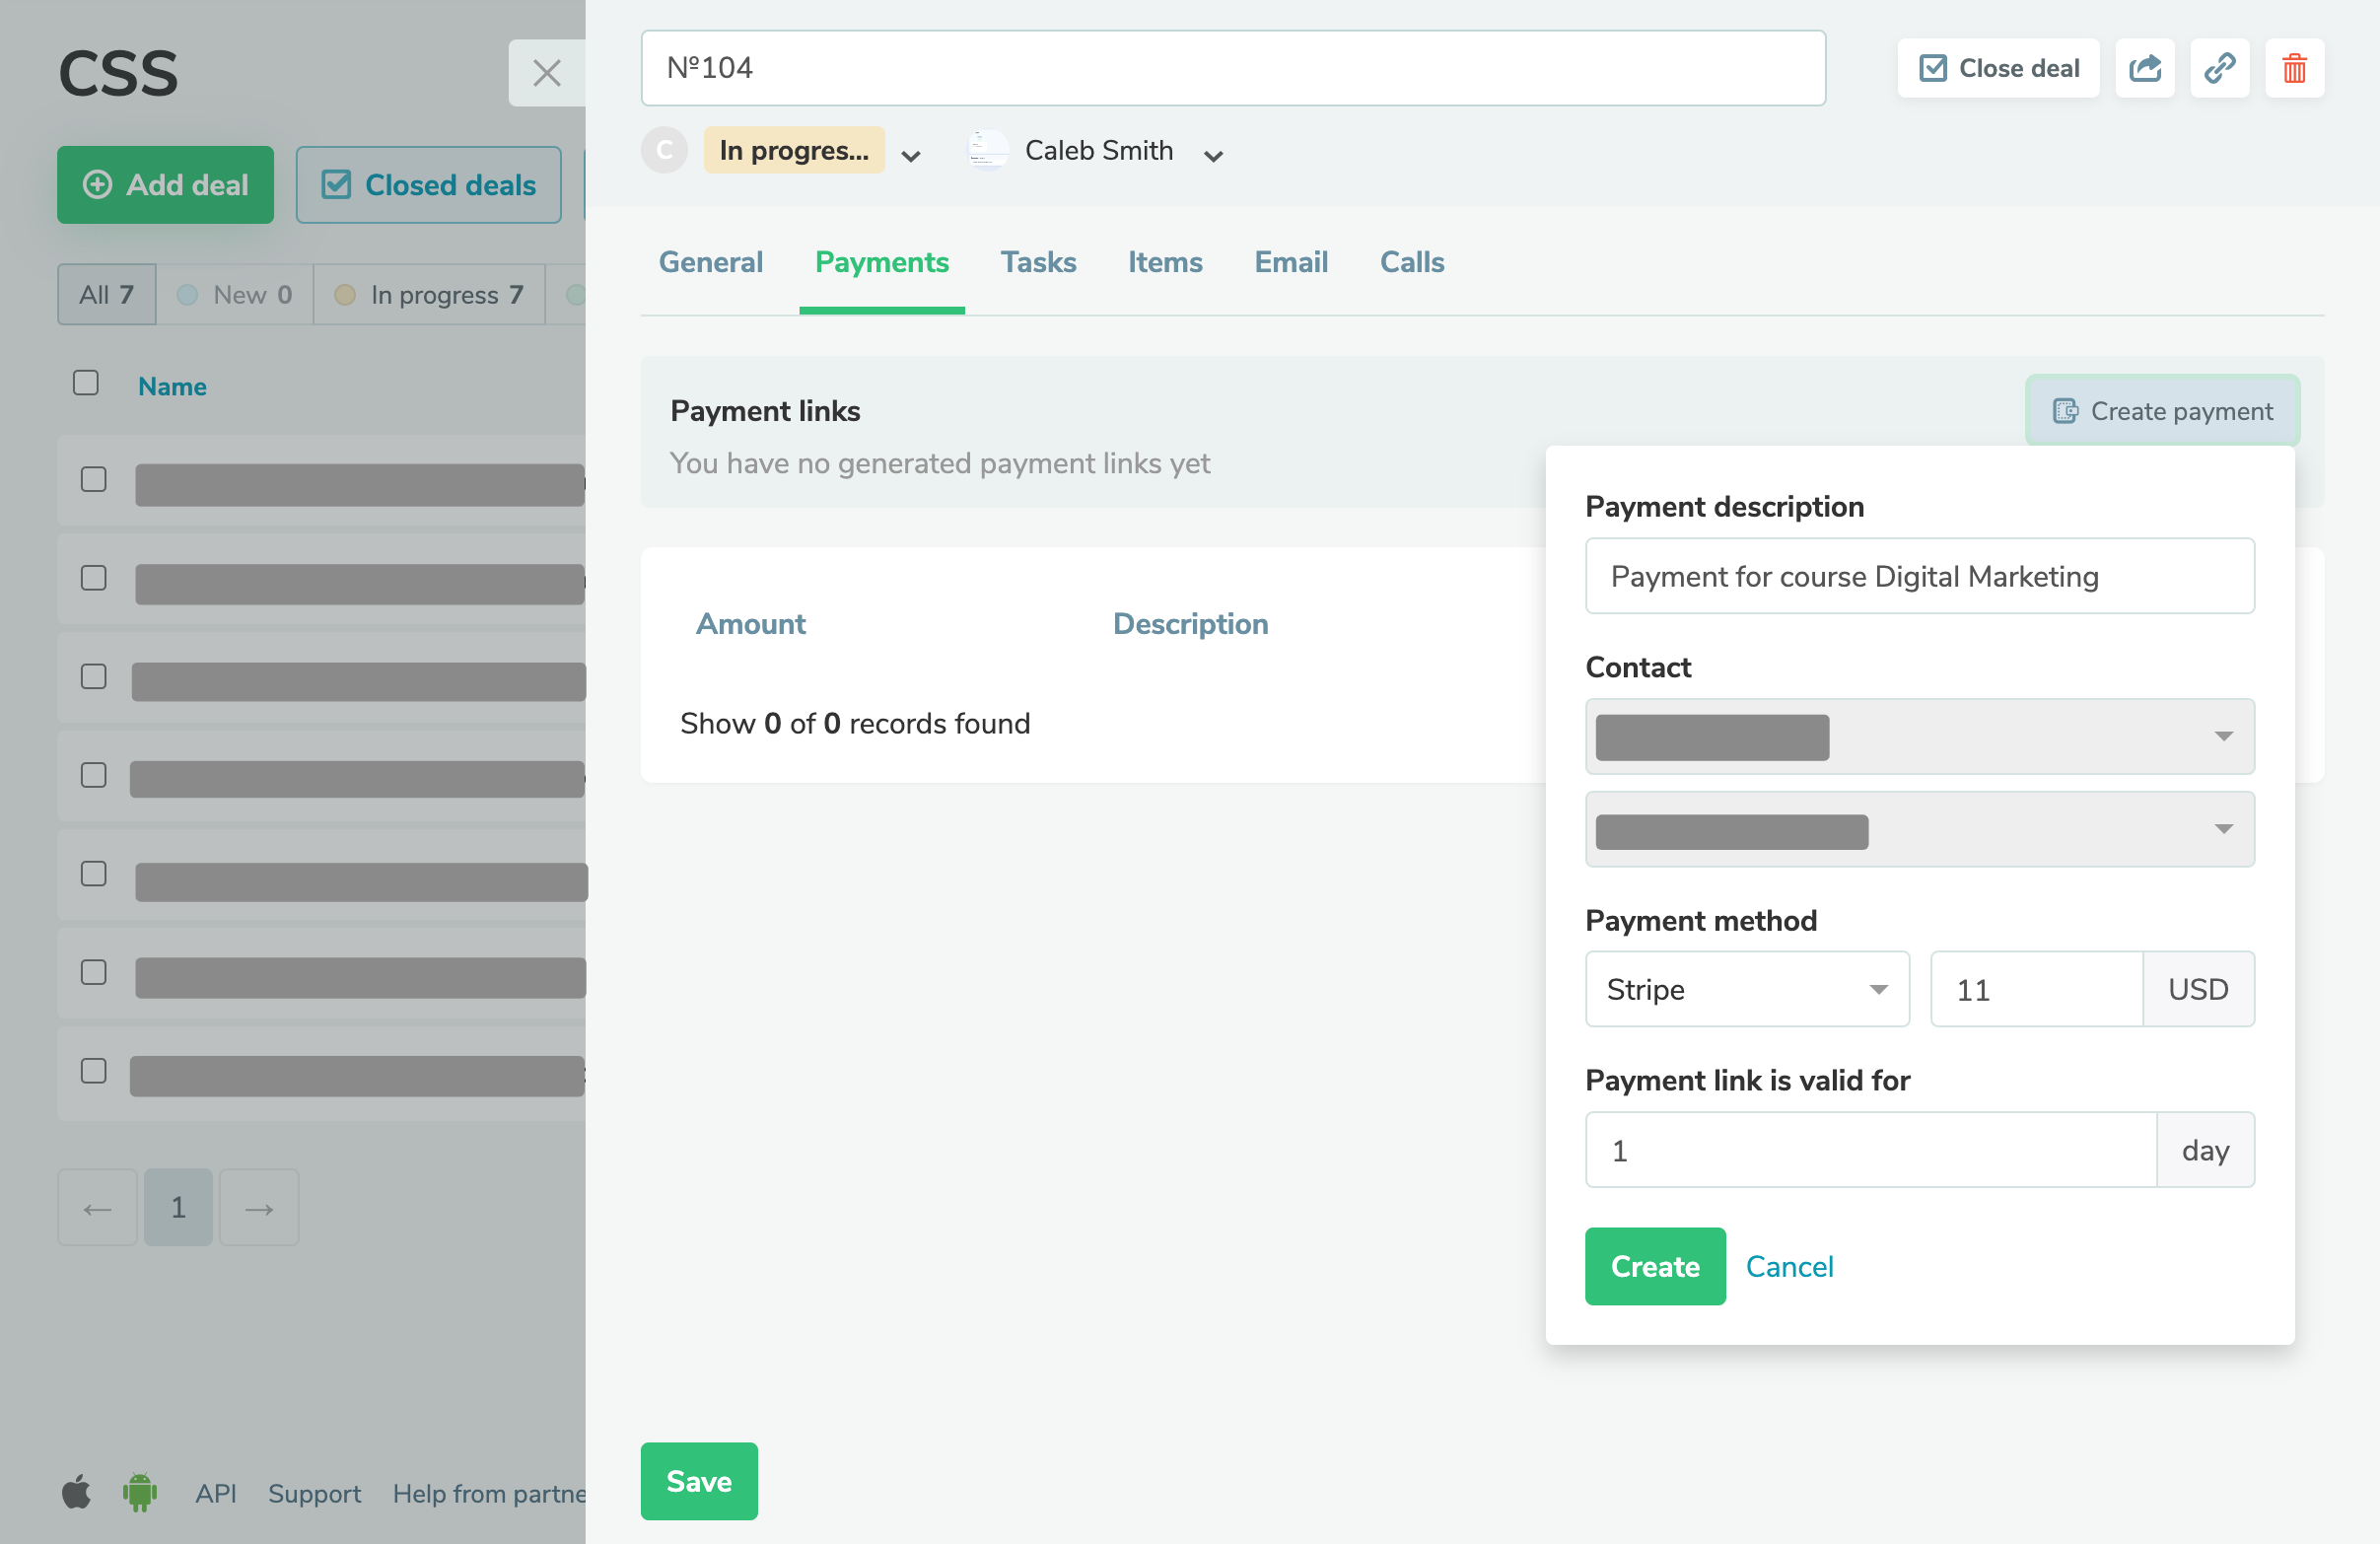This screenshot has height=1544, width=2380.
Task: Click the Cancel link in payment form
Action: point(1789,1266)
